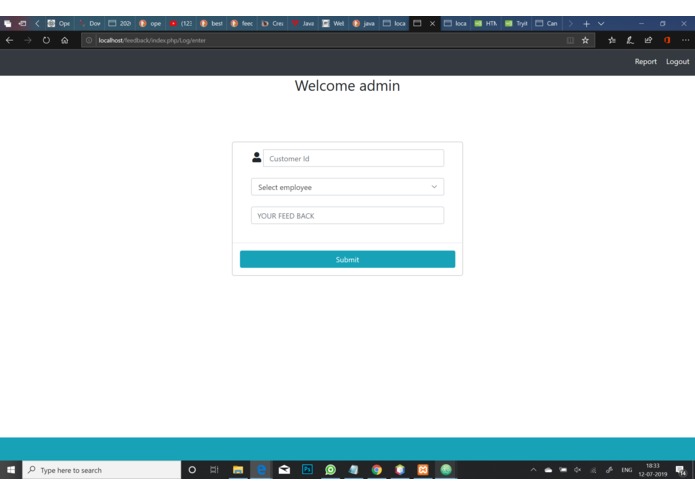Open the Windows Start menu

point(11,470)
